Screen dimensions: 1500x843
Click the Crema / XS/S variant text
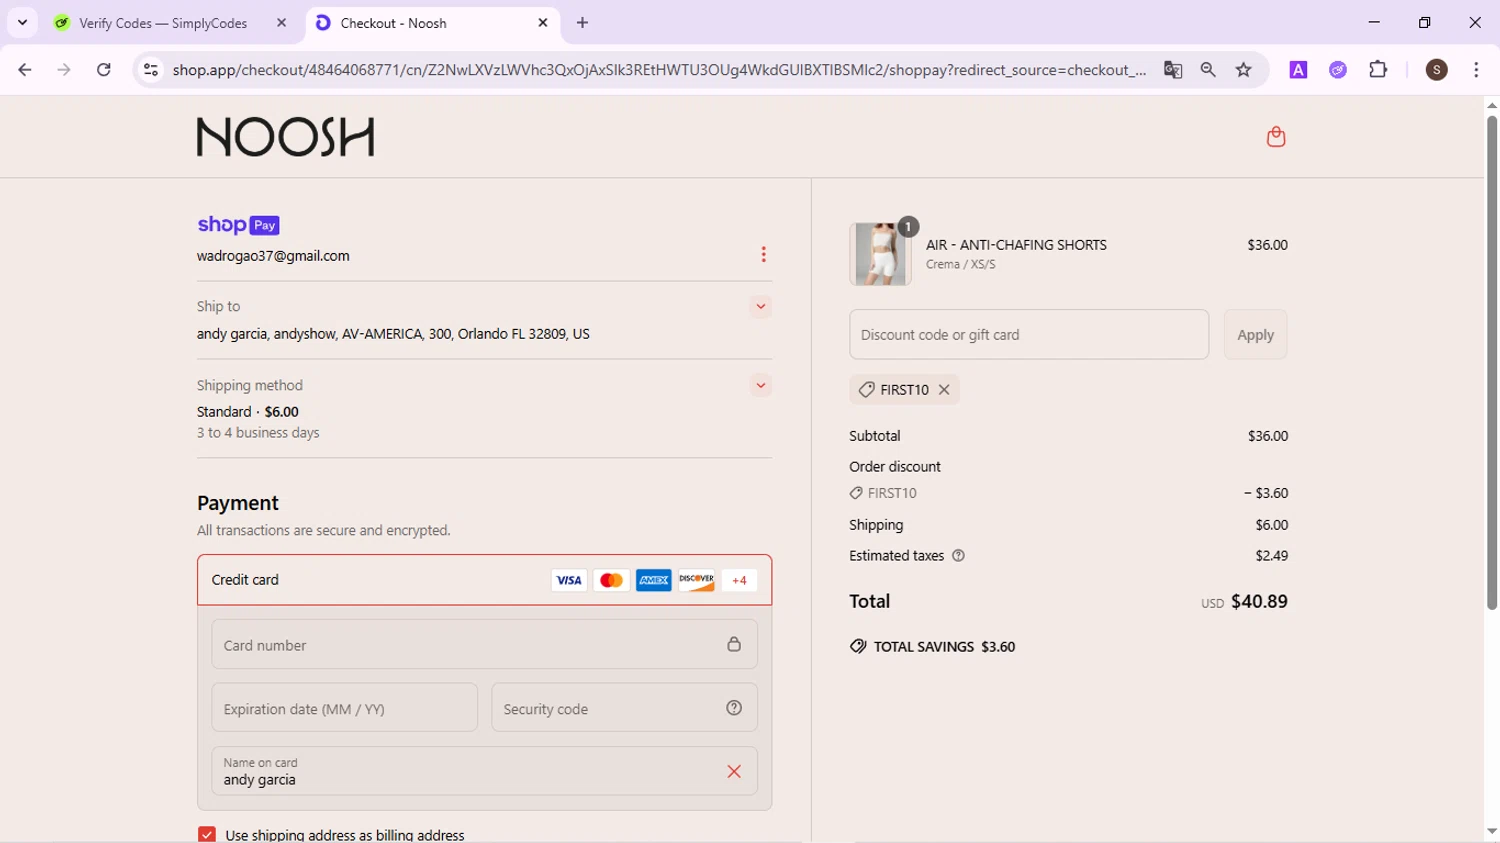click(x=960, y=265)
